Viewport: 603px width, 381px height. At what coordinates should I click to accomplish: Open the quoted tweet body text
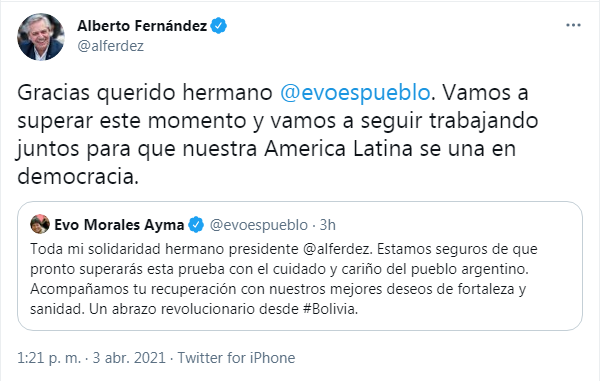coord(284,279)
